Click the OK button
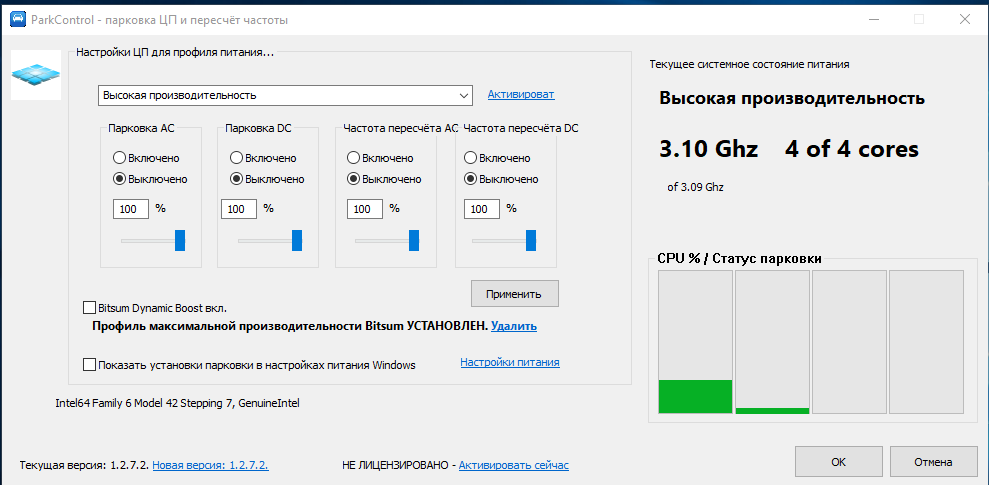 pyautogui.click(x=839, y=462)
